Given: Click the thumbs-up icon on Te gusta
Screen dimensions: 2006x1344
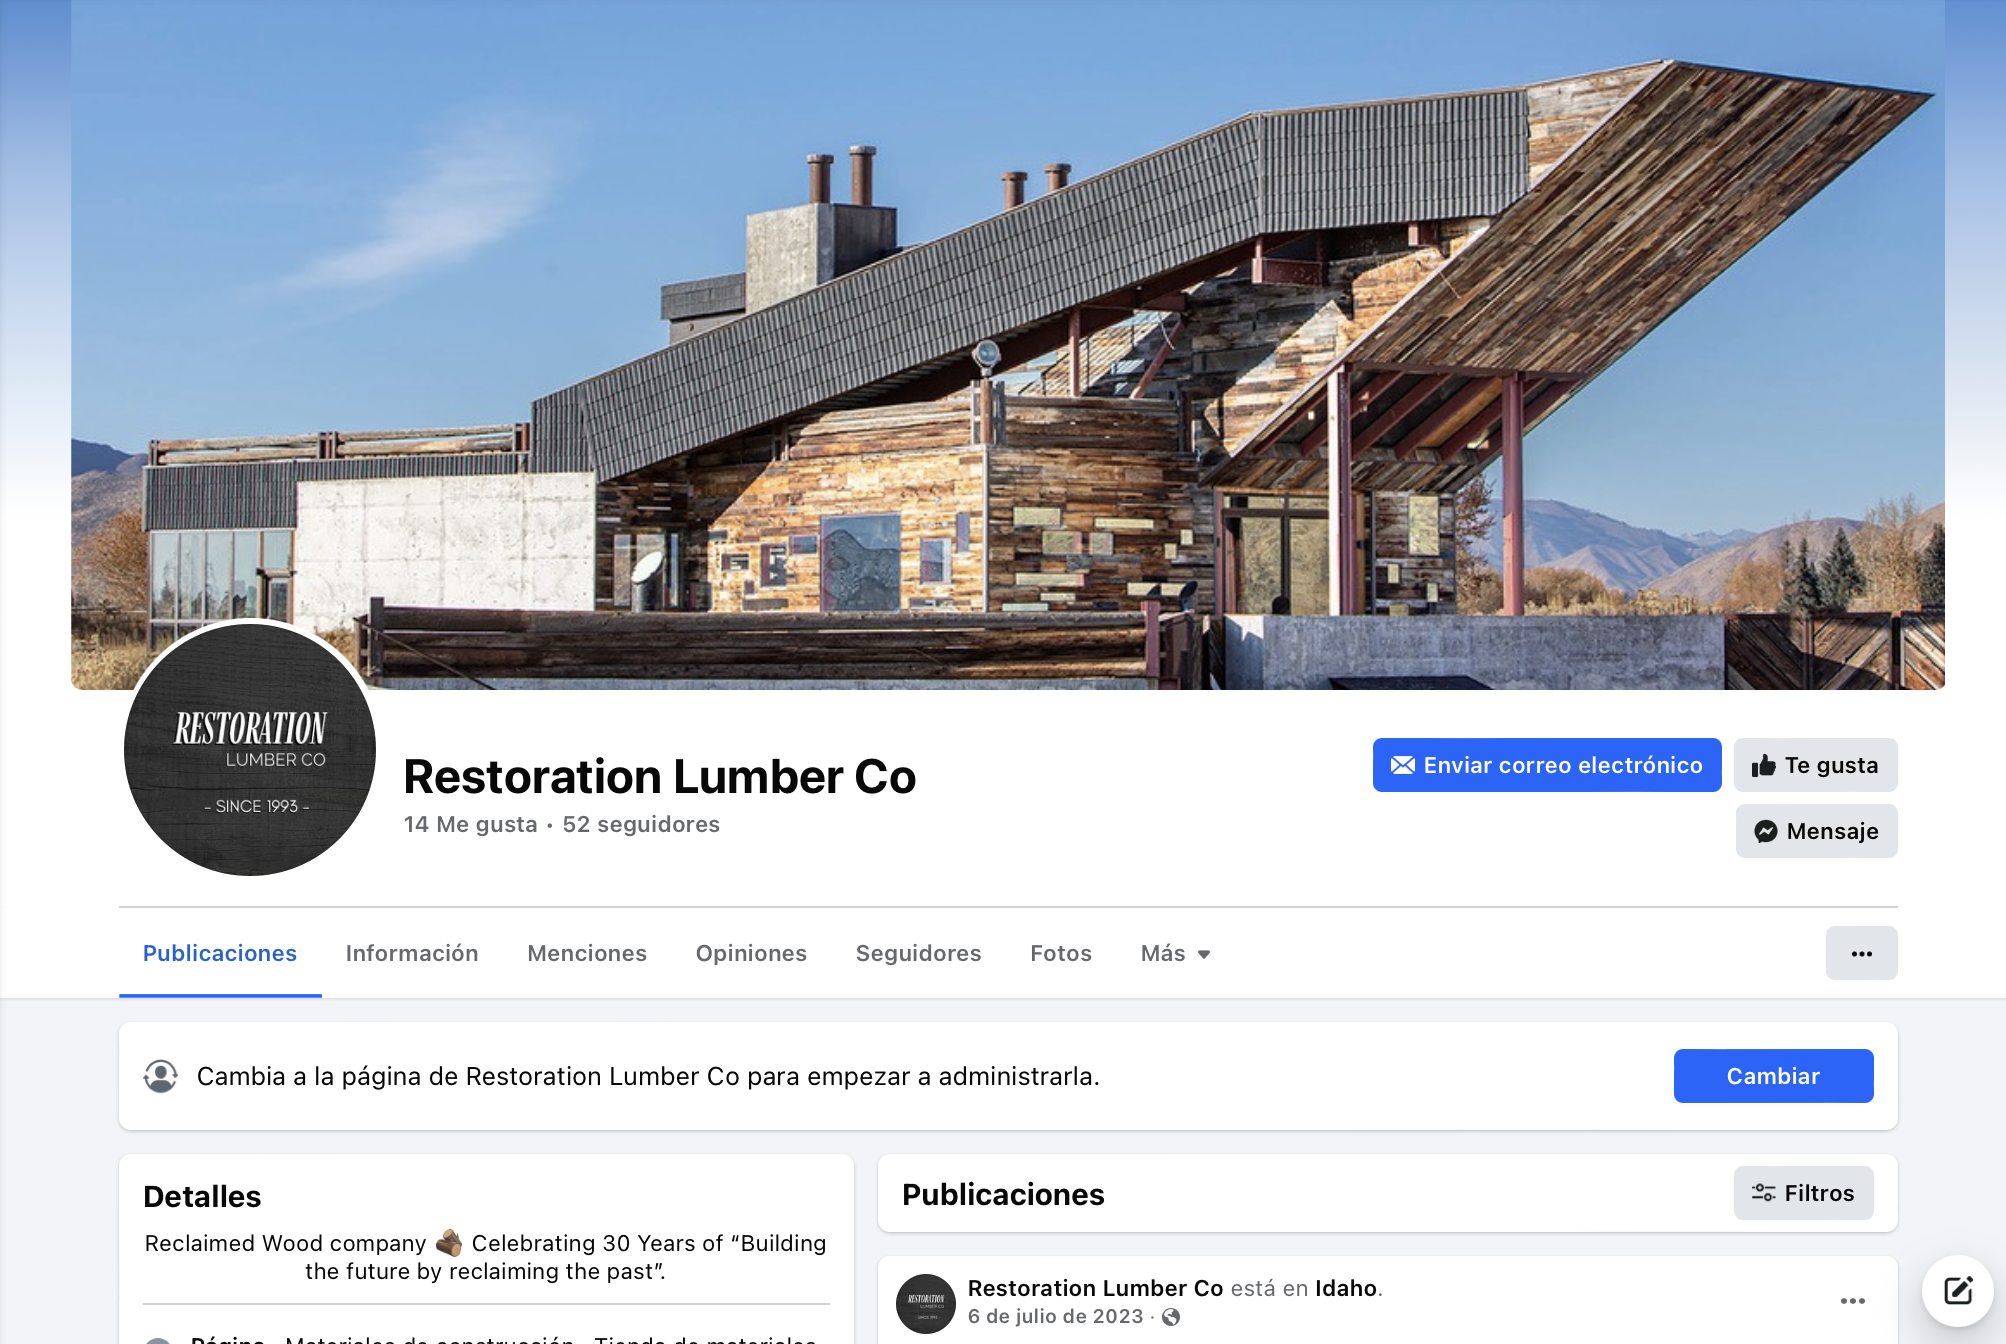Looking at the screenshot, I should coord(1764,766).
